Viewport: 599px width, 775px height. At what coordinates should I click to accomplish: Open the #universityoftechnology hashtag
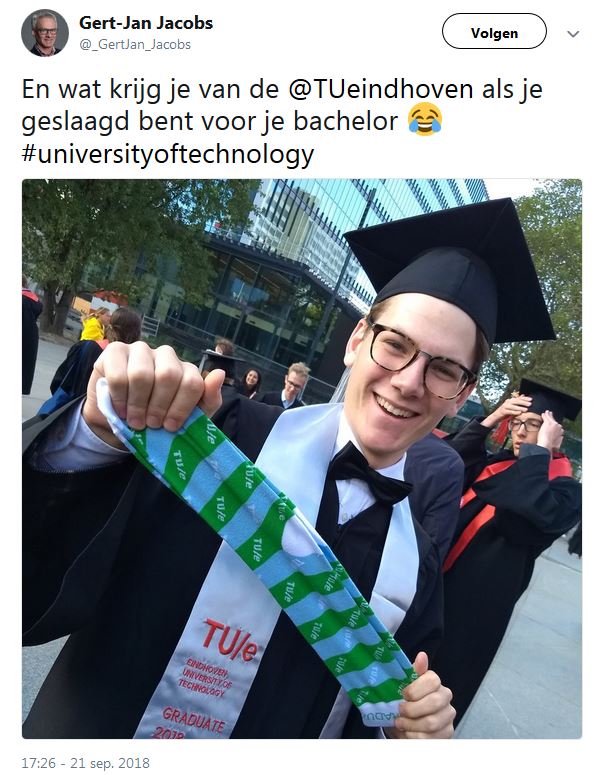point(168,154)
